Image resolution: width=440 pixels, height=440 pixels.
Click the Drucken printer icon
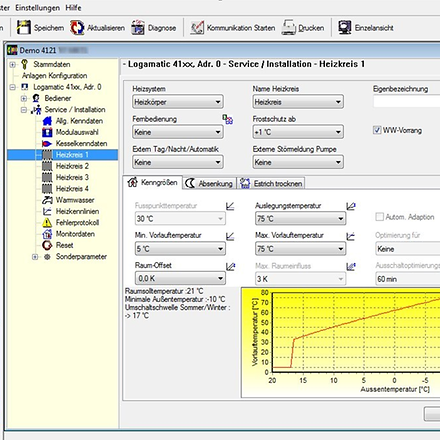tap(288, 28)
